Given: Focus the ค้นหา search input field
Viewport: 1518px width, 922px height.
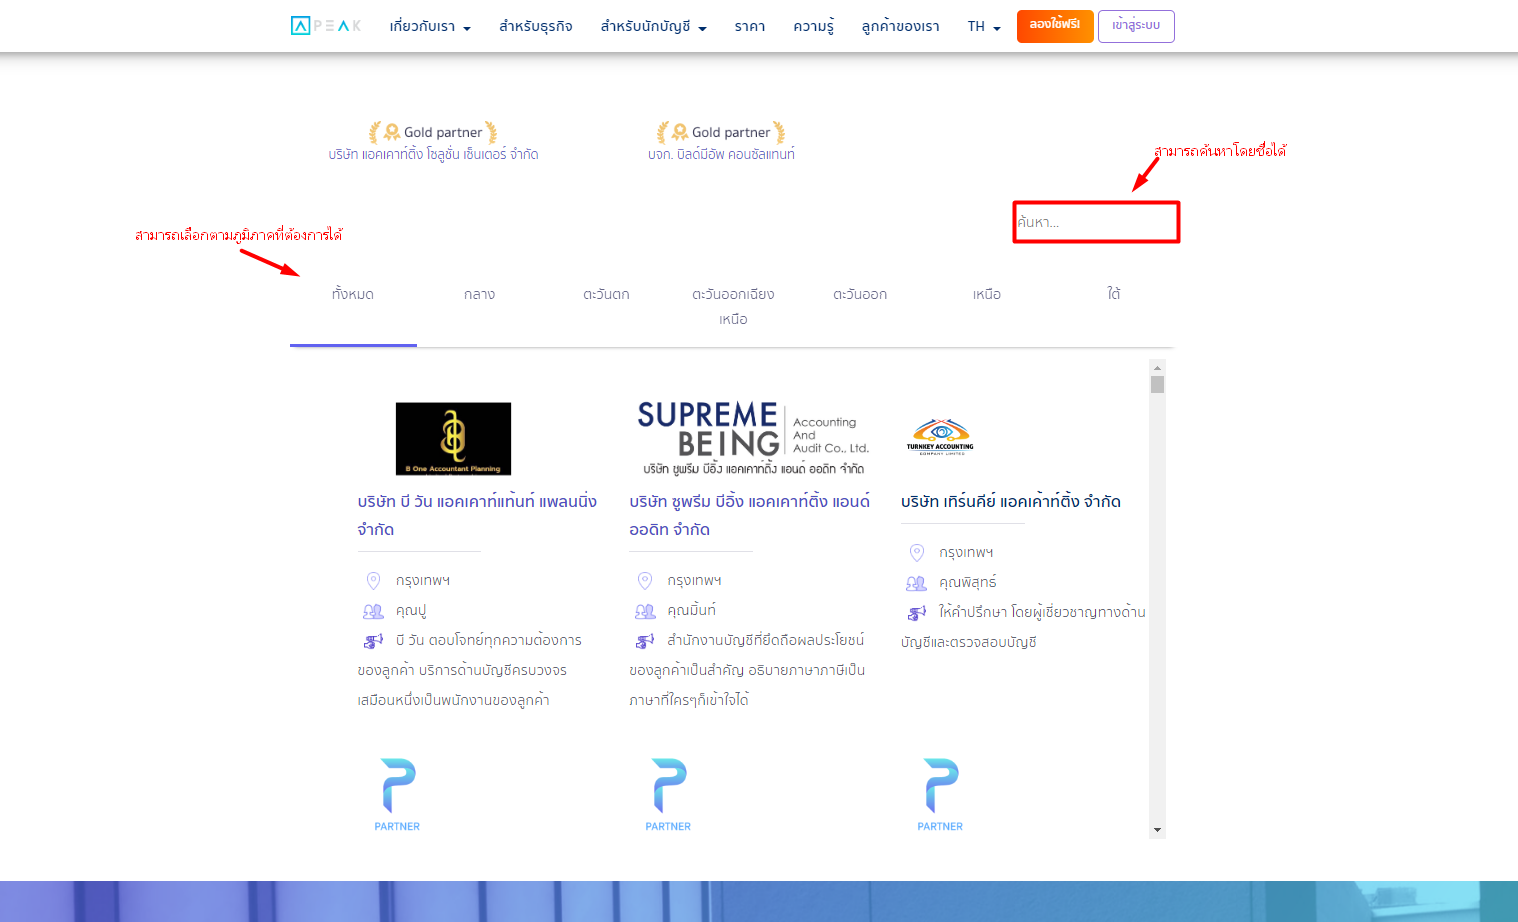Looking at the screenshot, I should pos(1096,222).
